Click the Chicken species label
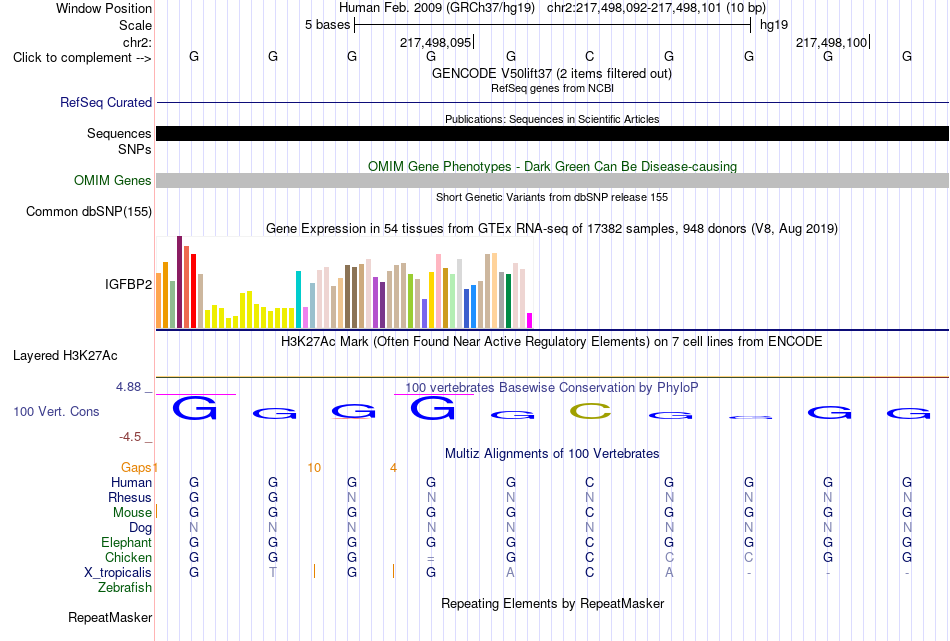 pyautogui.click(x=128, y=558)
